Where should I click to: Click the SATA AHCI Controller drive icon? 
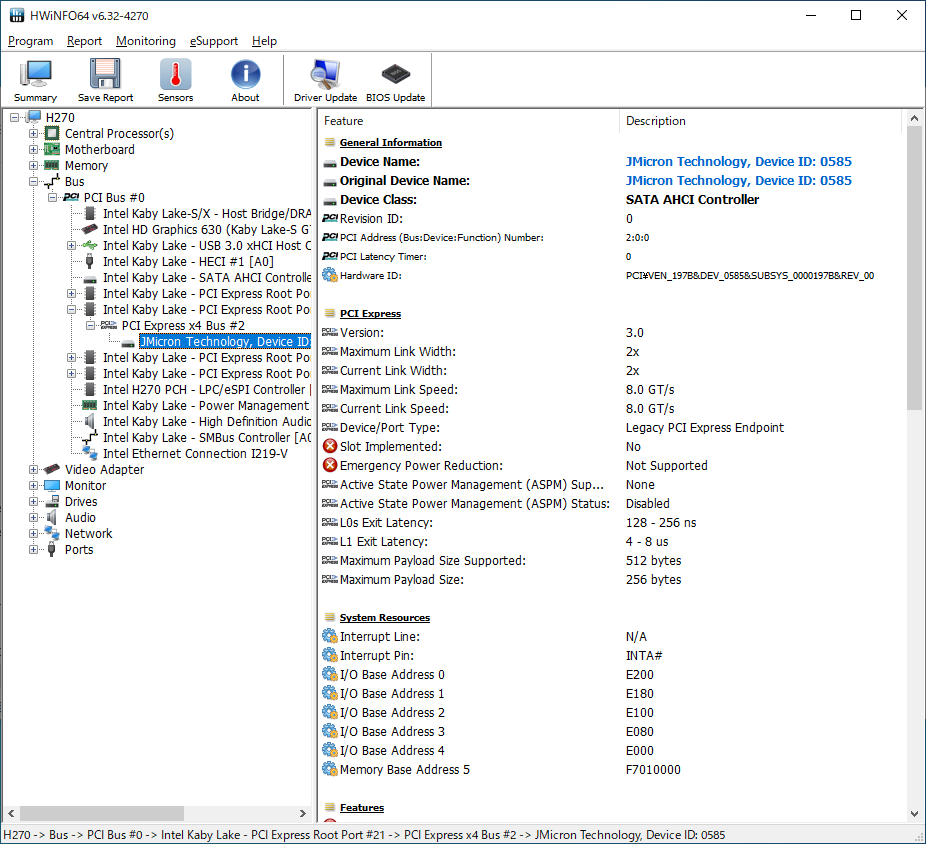click(90, 278)
